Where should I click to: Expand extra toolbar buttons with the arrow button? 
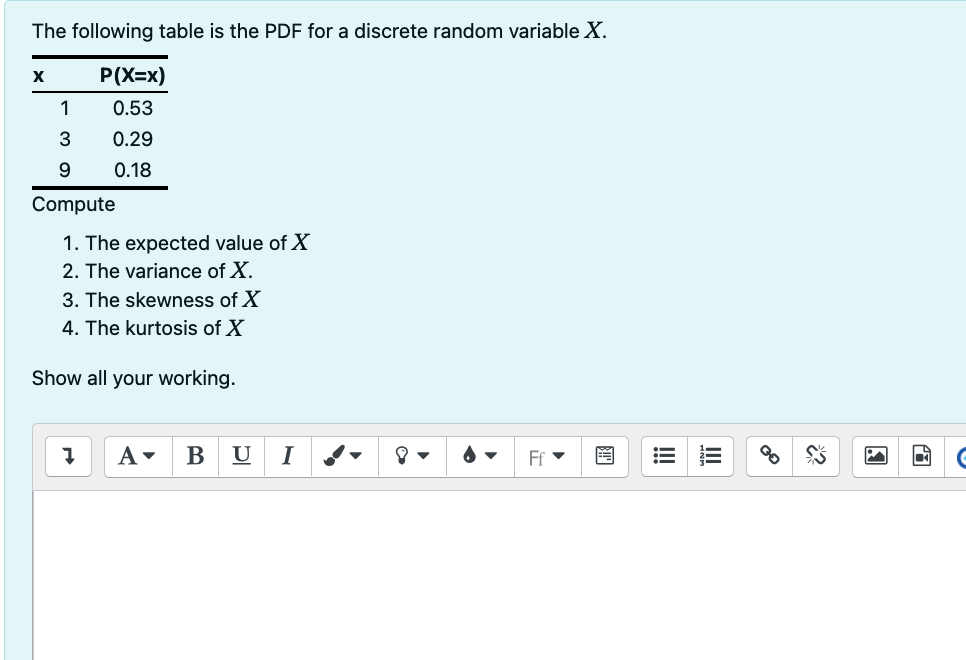68,456
